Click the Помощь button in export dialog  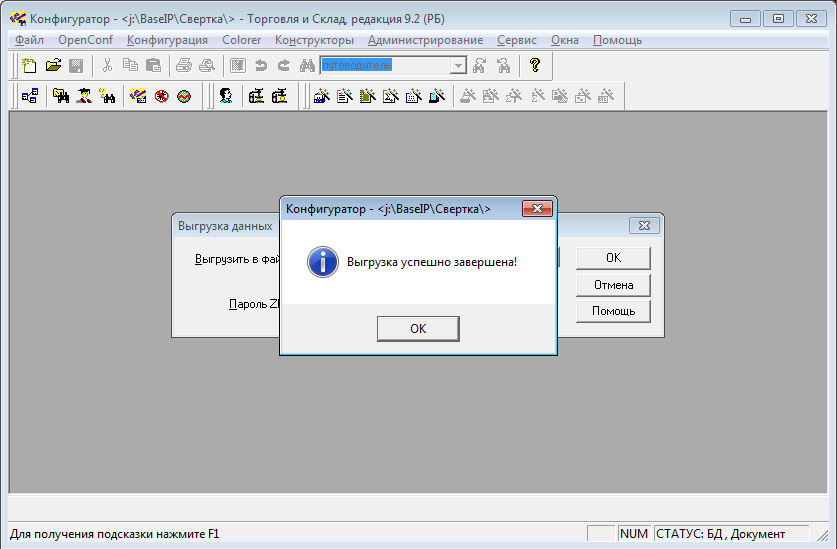click(613, 311)
